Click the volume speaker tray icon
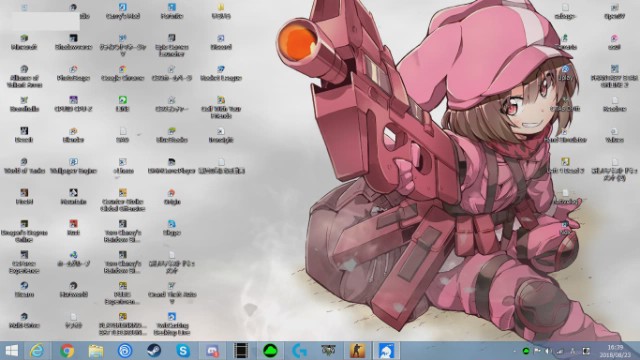640x360 pixels. click(548, 351)
